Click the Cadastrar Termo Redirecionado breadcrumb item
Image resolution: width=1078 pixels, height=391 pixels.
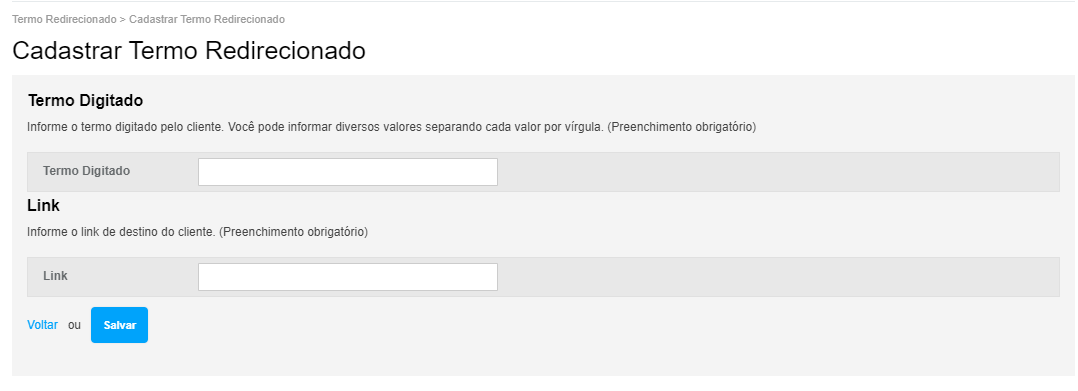[x=207, y=19]
